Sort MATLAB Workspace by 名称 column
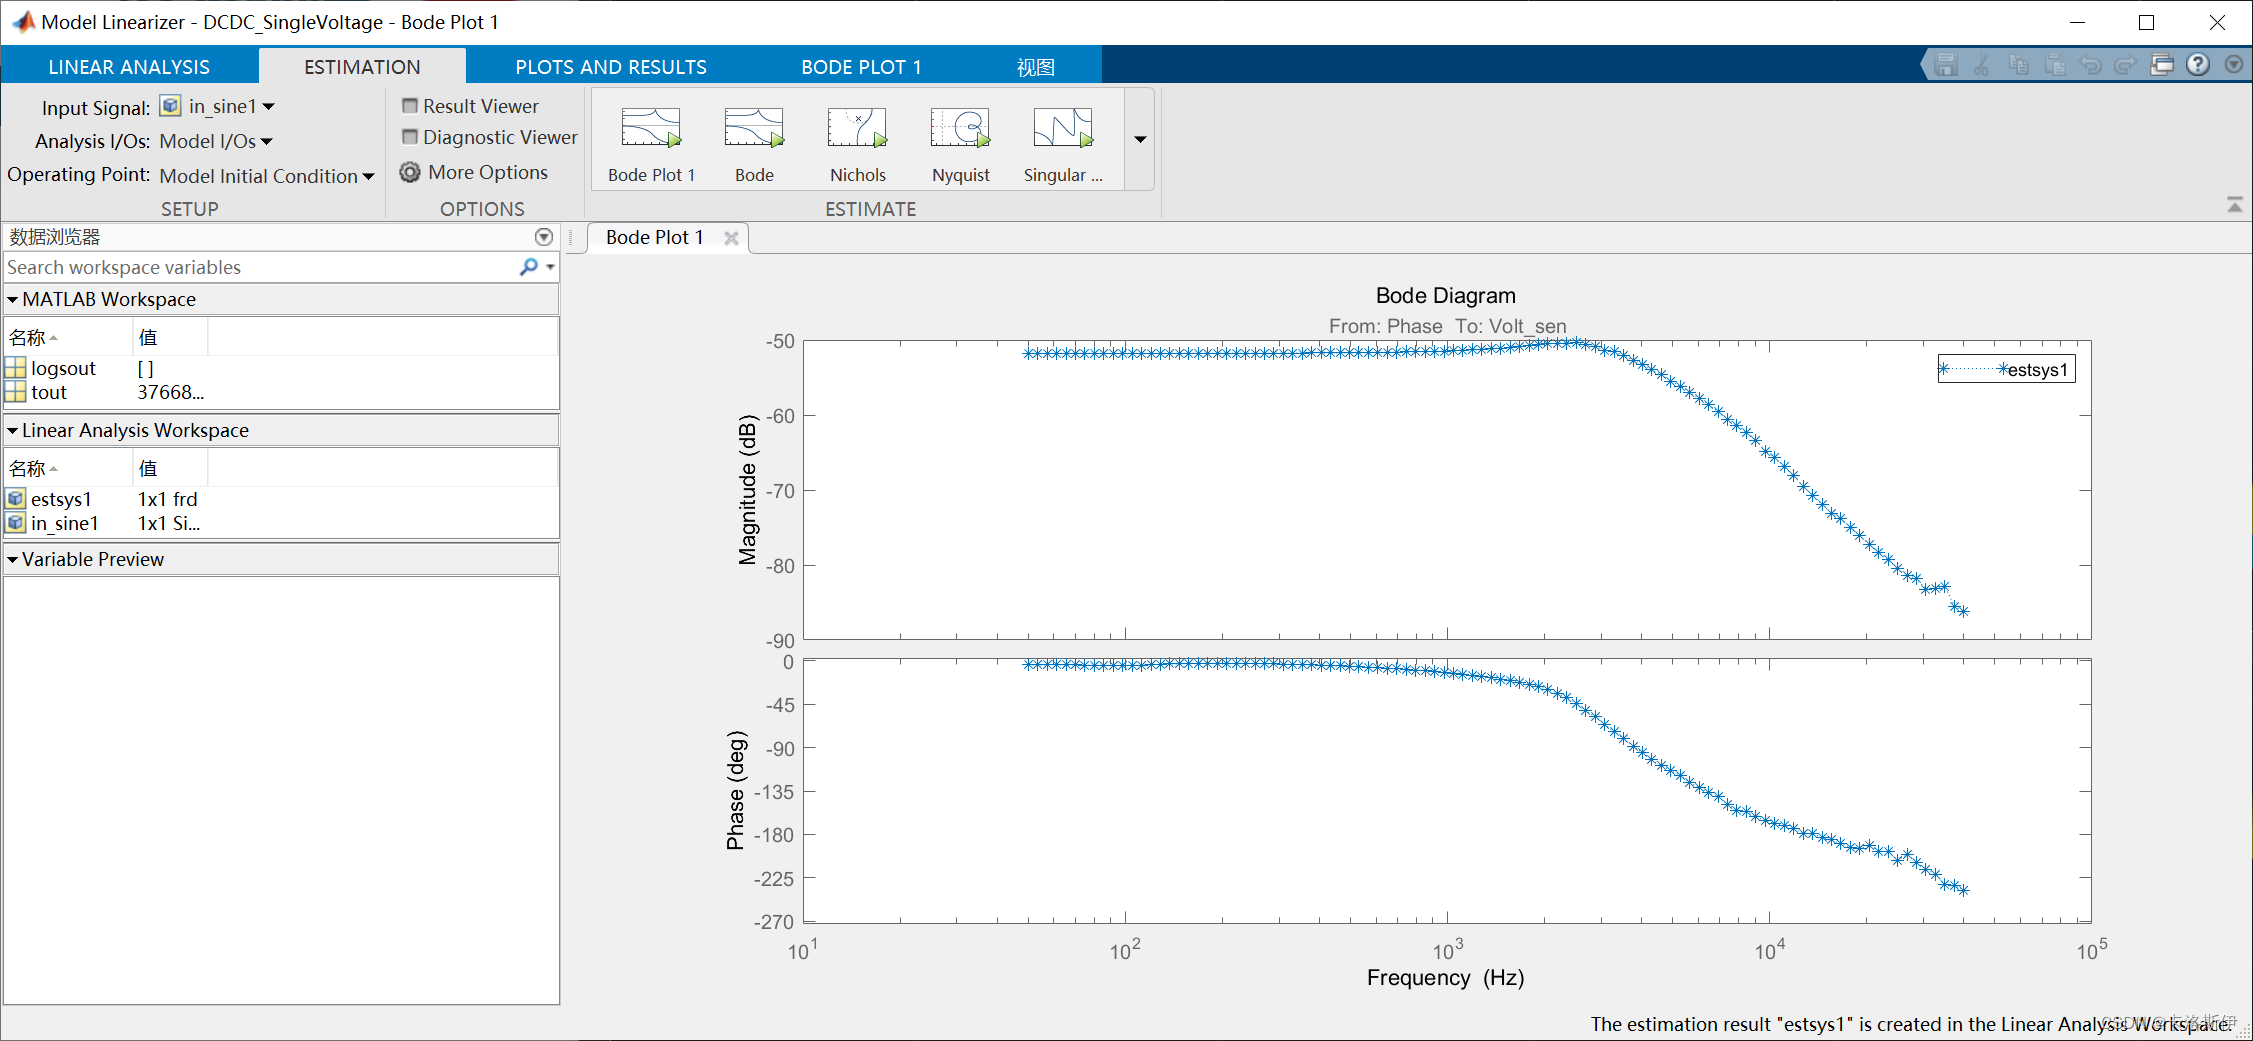Image resolution: width=2253 pixels, height=1041 pixels. pyautogui.click(x=68, y=337)
